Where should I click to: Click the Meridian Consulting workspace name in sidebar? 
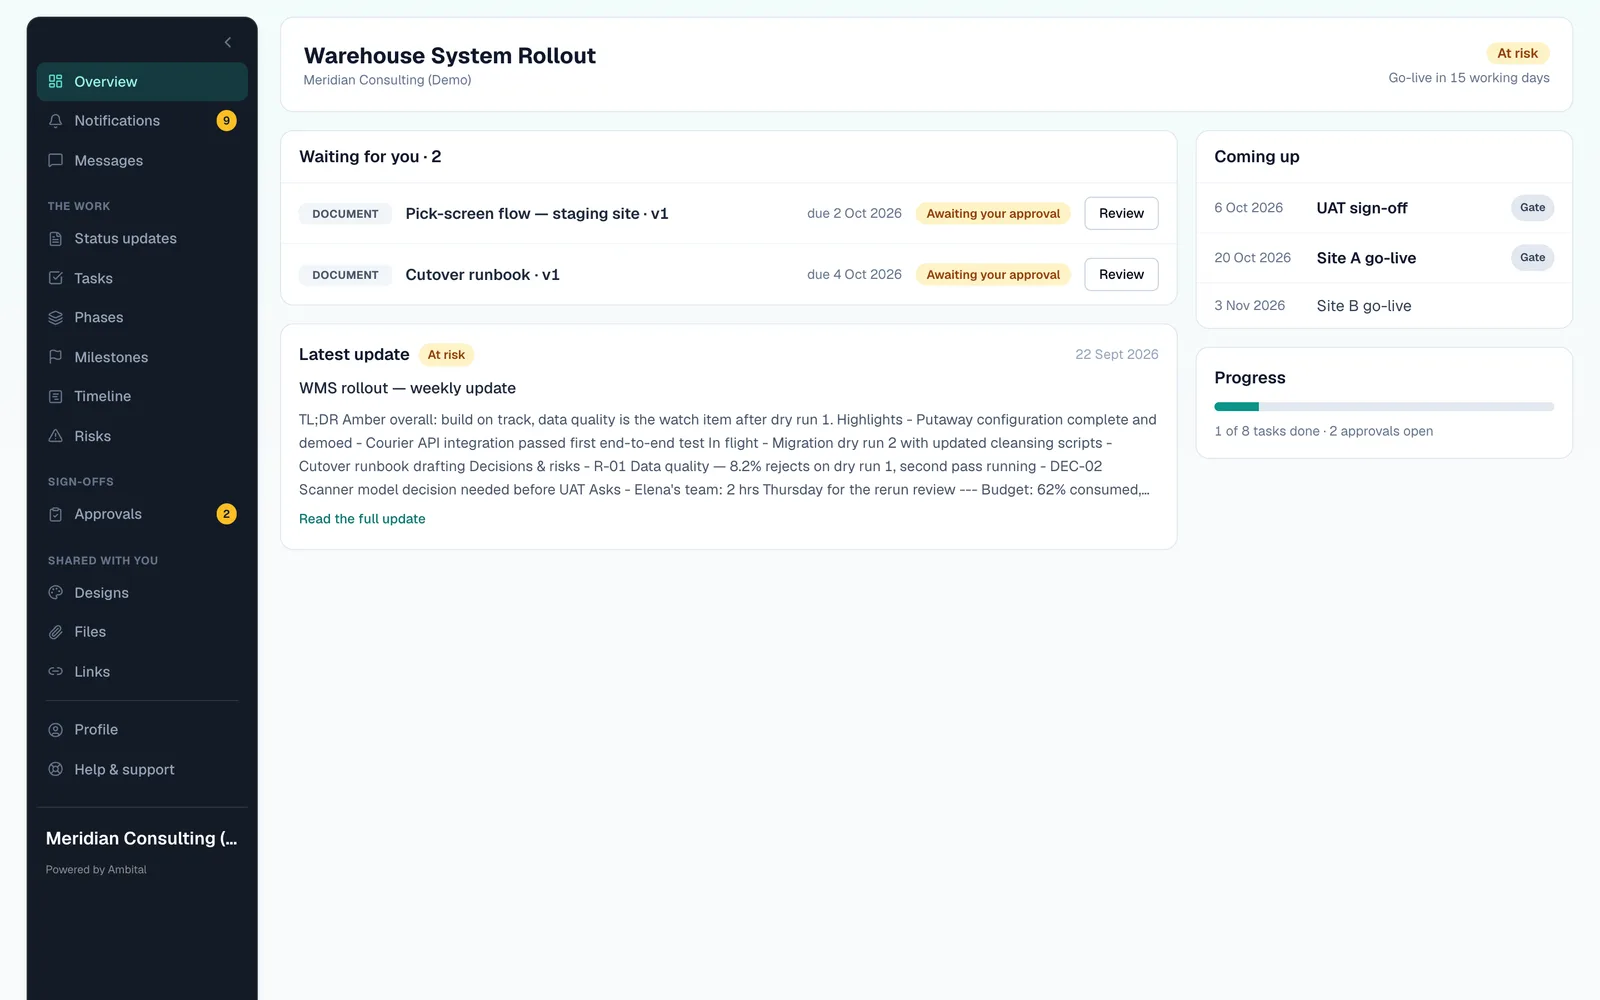[141, 839]
